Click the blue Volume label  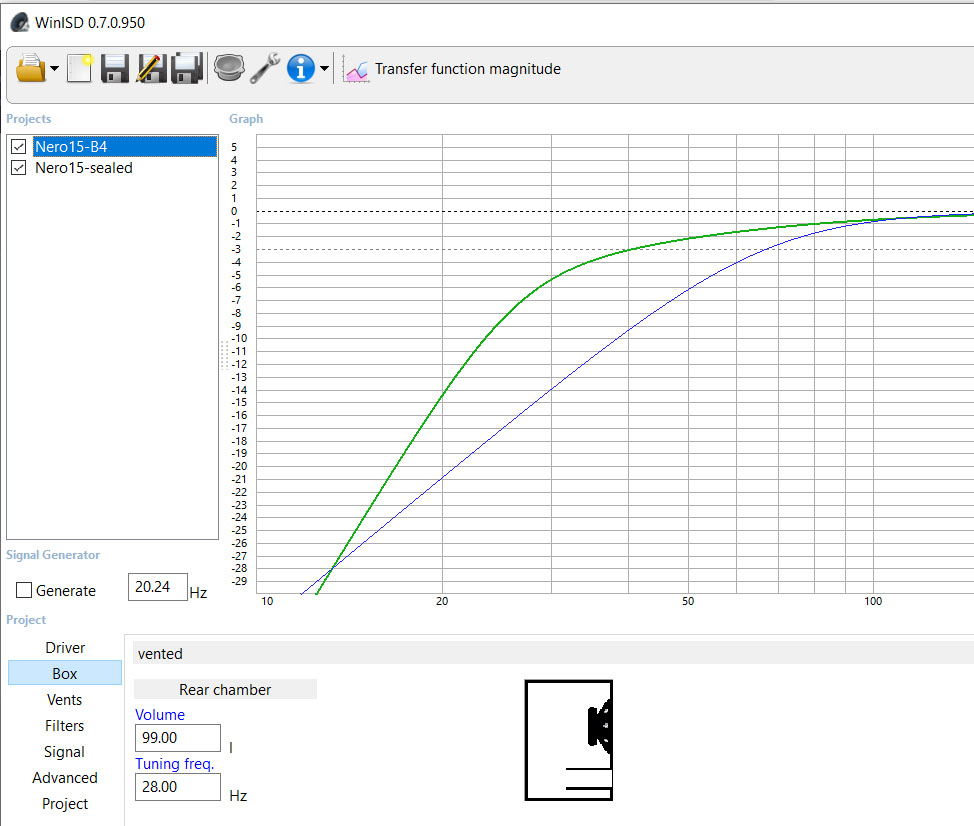click(x=160, y=715)
